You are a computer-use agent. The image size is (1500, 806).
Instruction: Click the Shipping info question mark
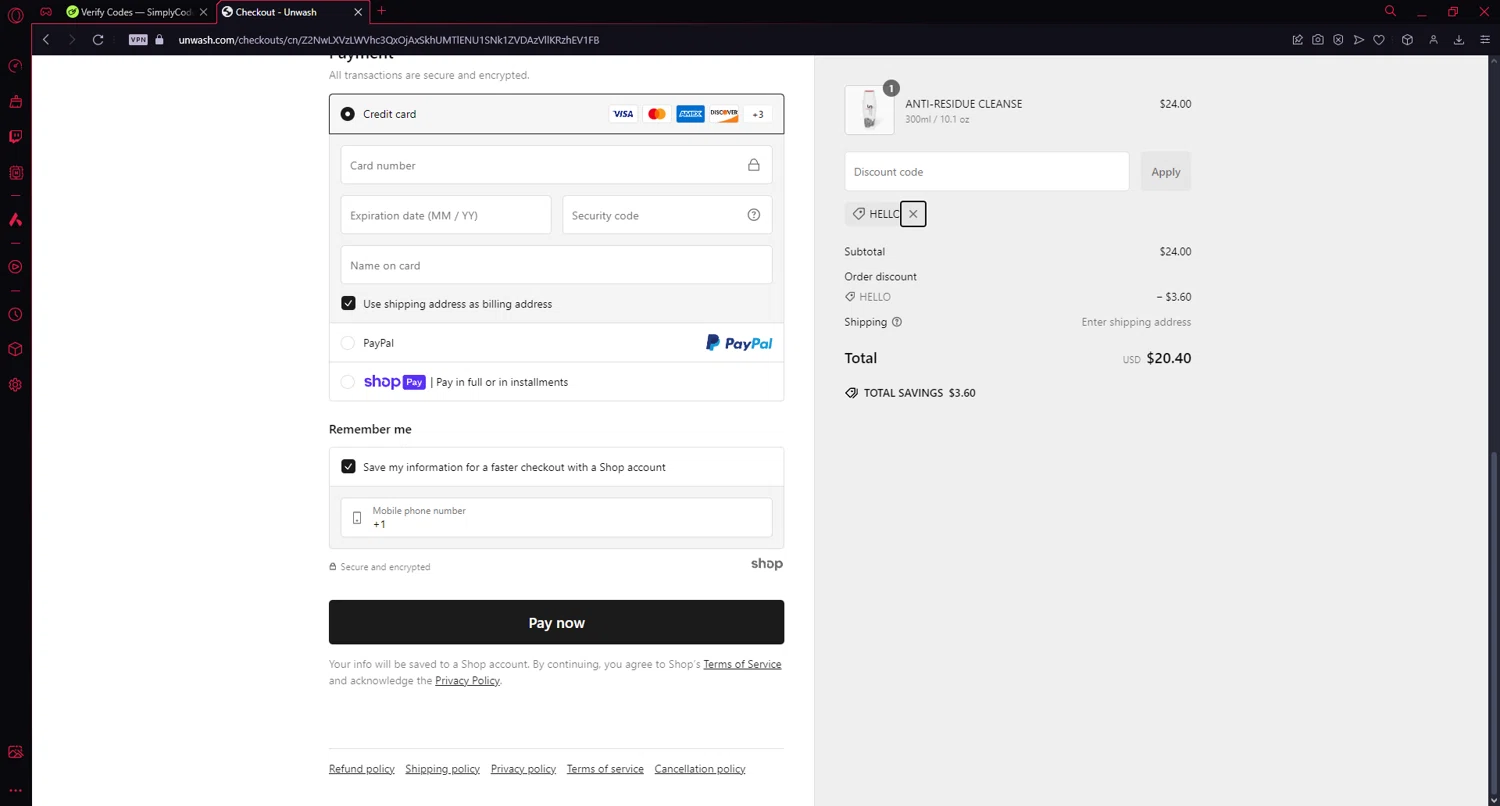coord(897,322)
